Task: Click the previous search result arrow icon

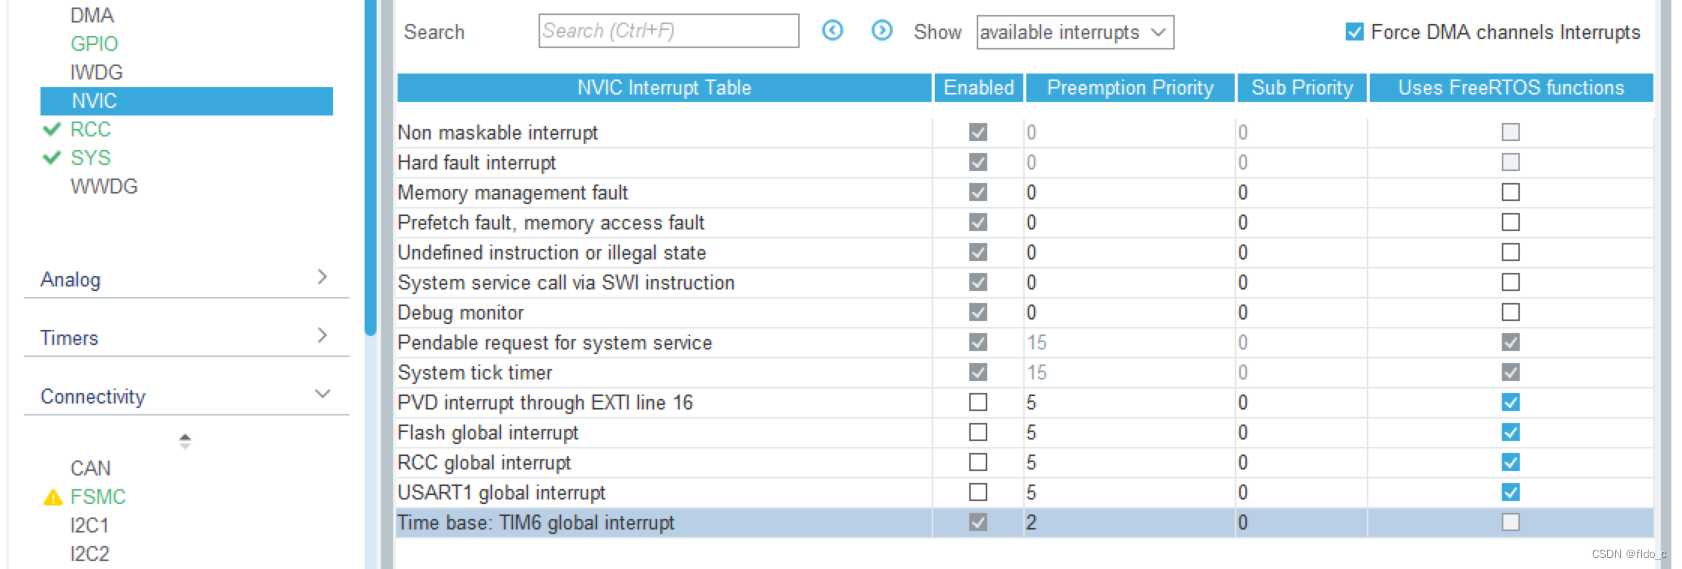Action: click(832, 31)
